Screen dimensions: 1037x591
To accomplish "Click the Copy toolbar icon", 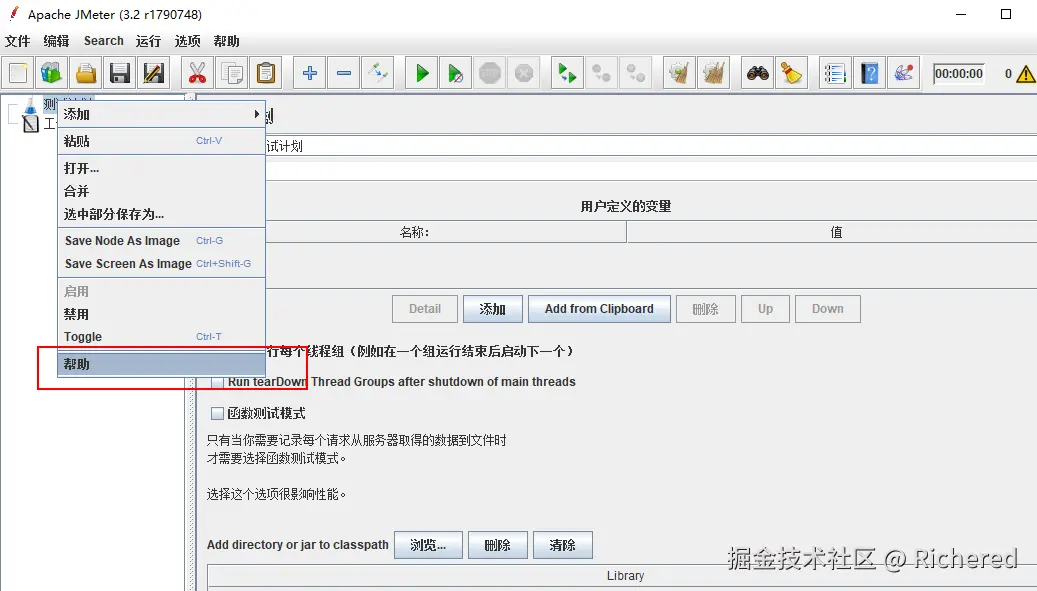I will [231, 73].
